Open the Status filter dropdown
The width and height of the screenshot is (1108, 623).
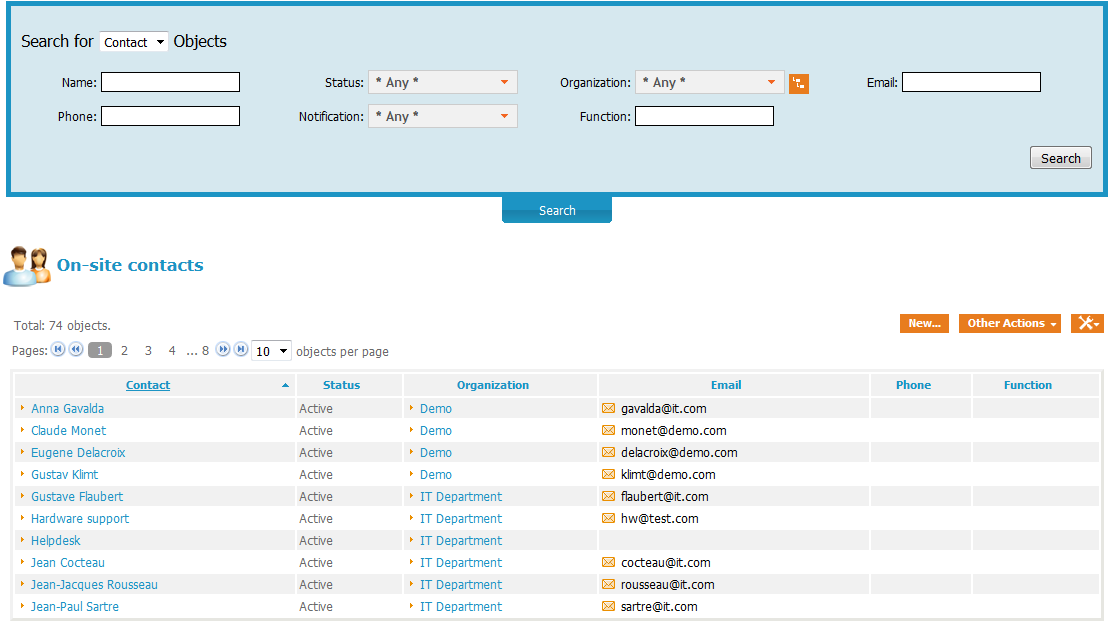click(x=442, y=83)
